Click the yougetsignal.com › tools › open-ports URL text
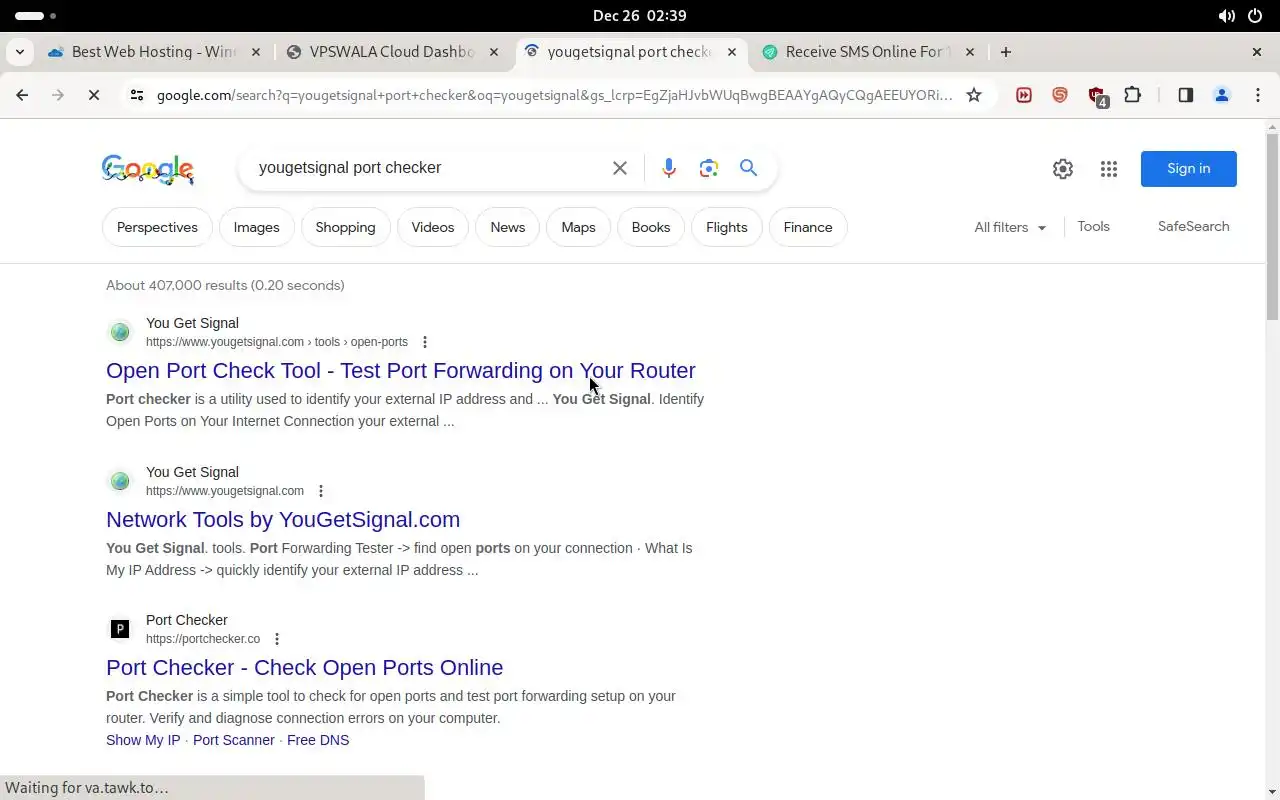Image resolution: width=1280 pixels, height=800 pixels. pos(277,342)
